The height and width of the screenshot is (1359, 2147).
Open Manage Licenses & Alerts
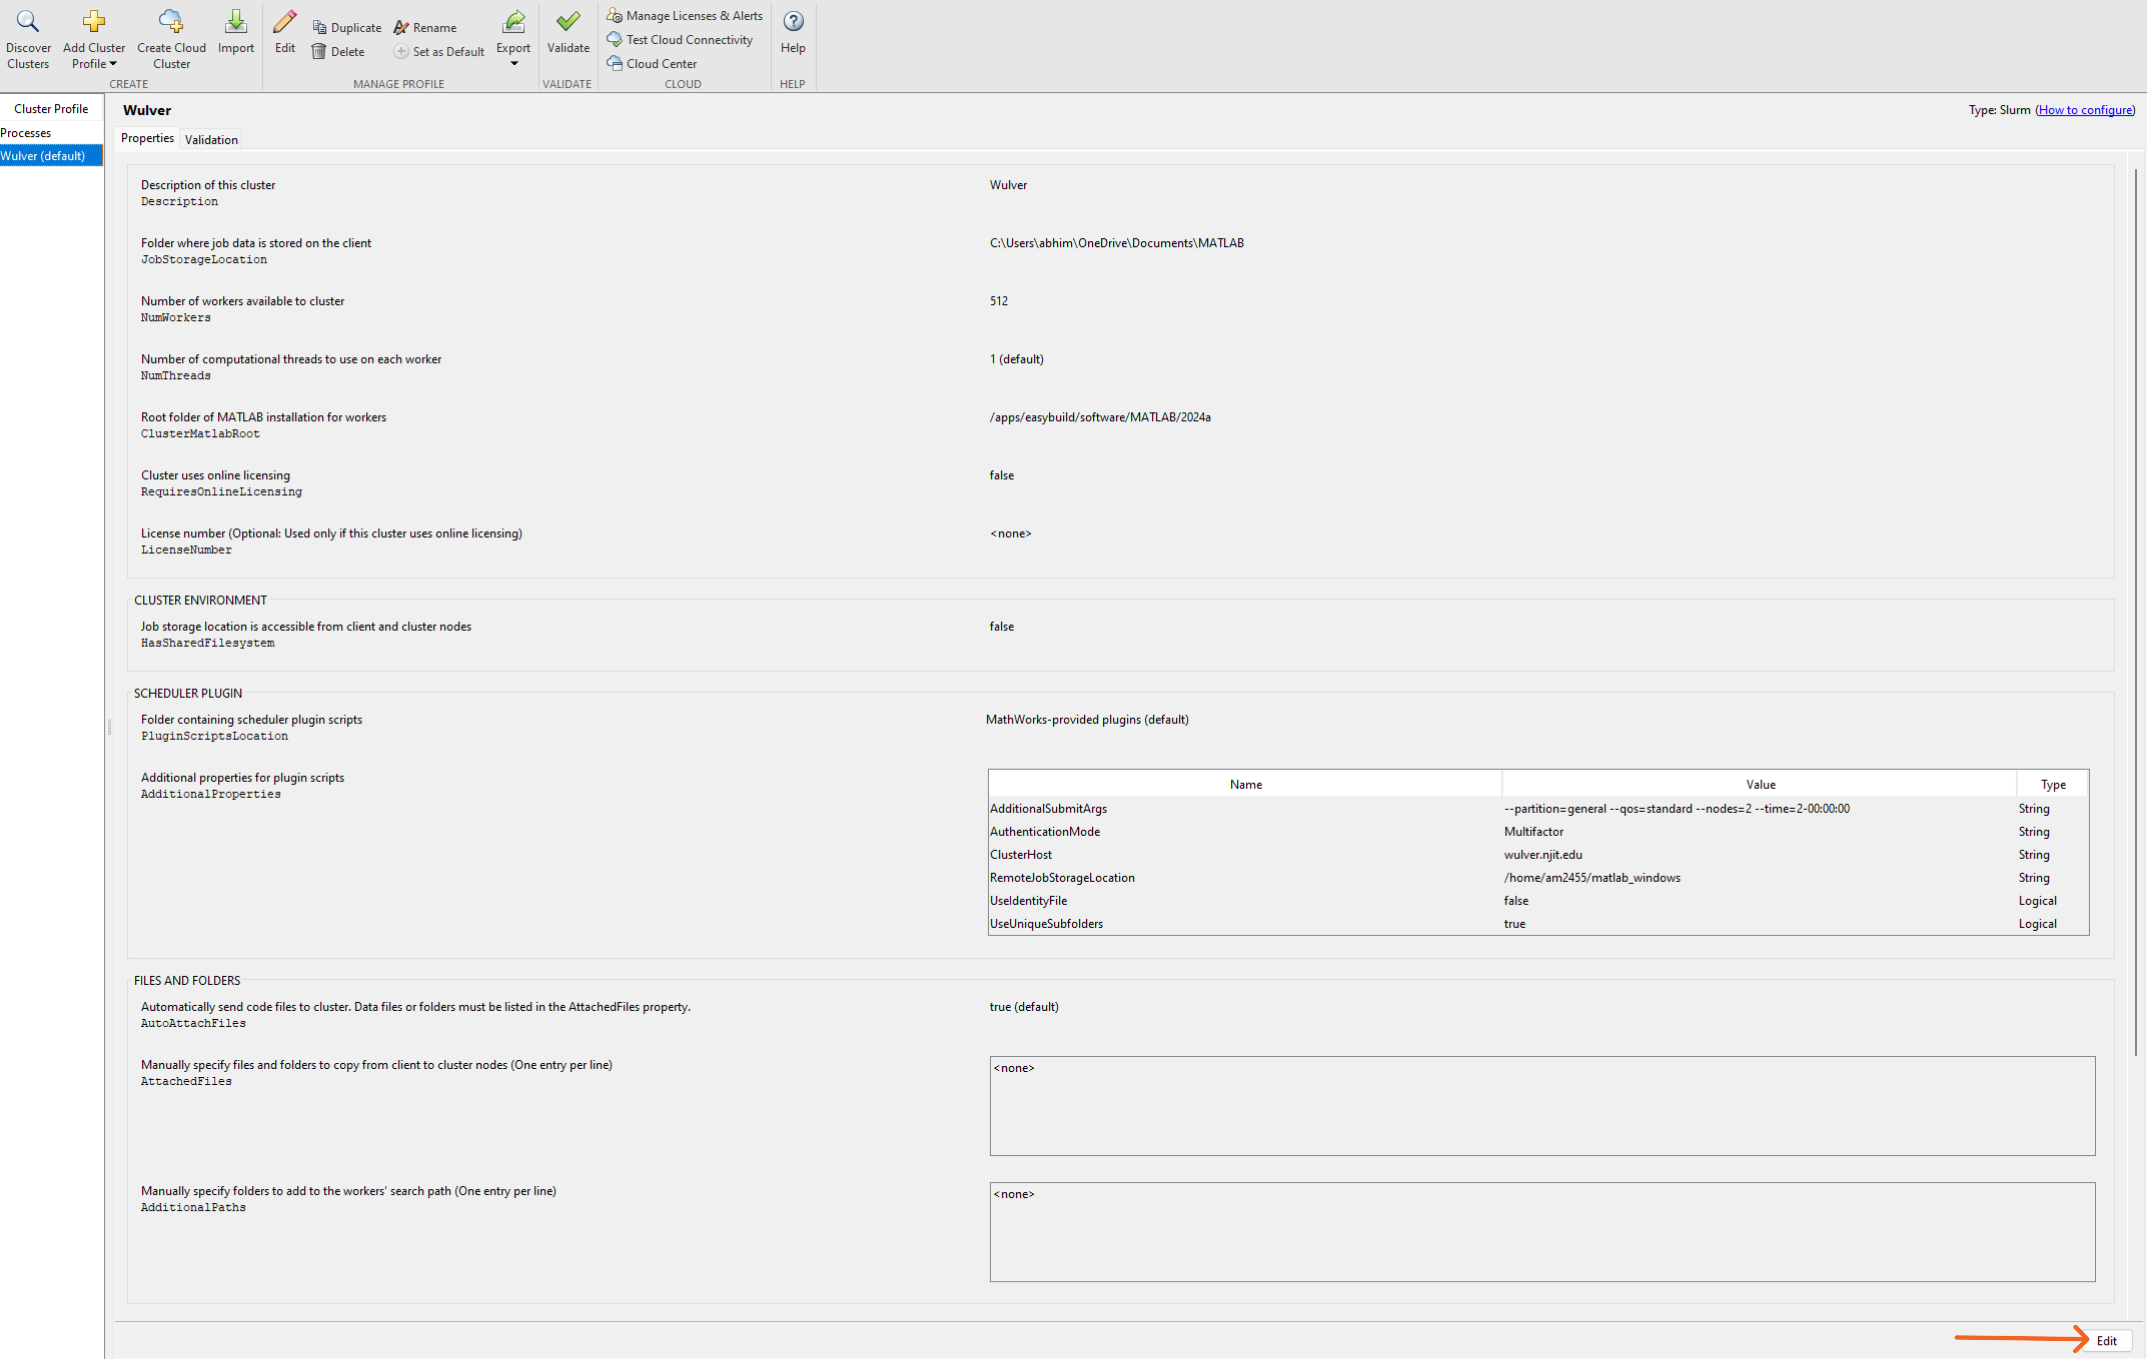685,15
